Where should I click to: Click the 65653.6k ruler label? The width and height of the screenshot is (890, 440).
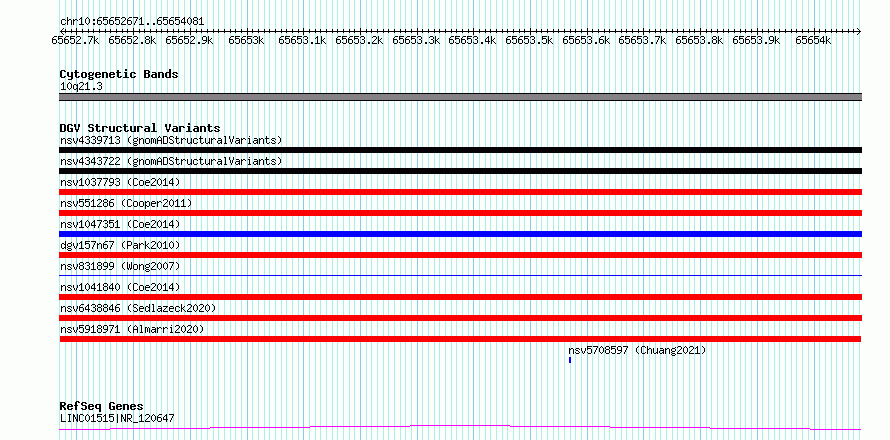click(x=586, y=40)
